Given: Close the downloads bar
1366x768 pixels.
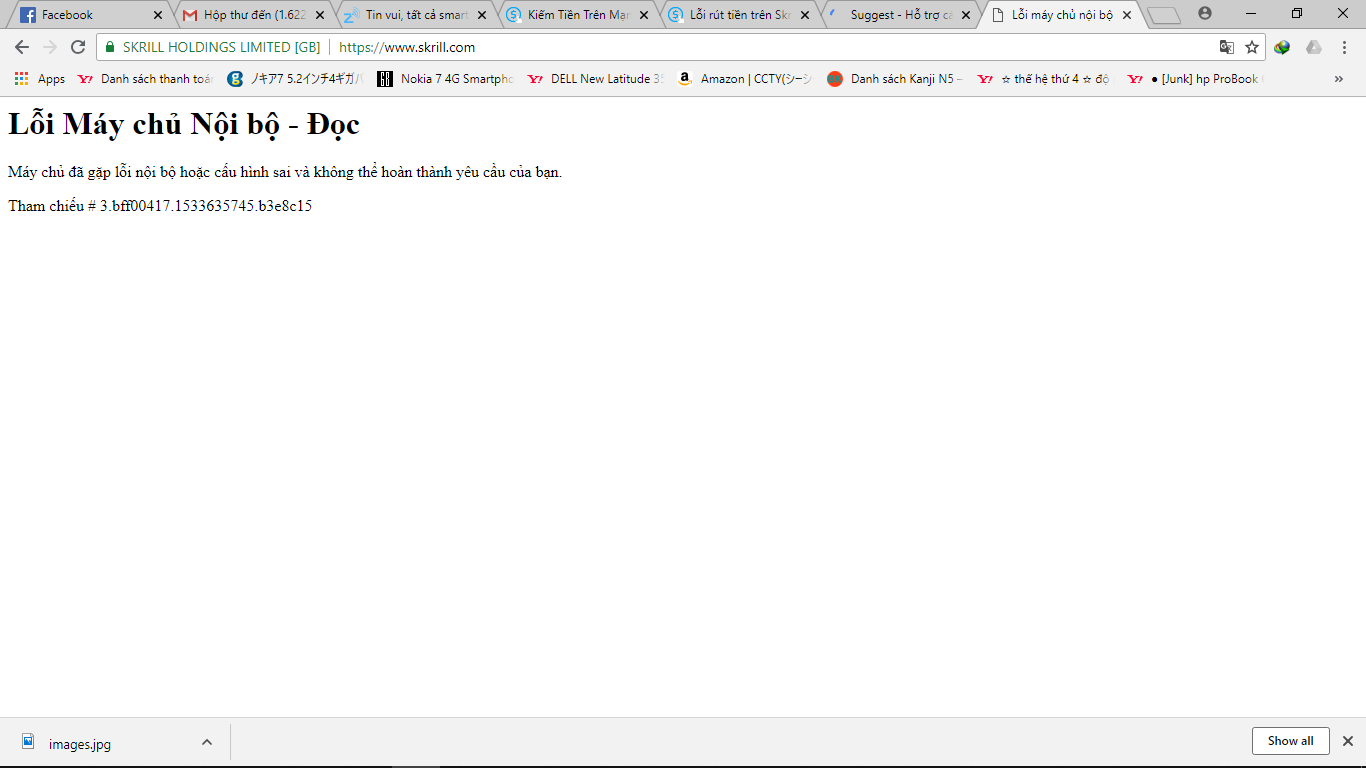Looking at the screenshot, I should click(1348, 741).
